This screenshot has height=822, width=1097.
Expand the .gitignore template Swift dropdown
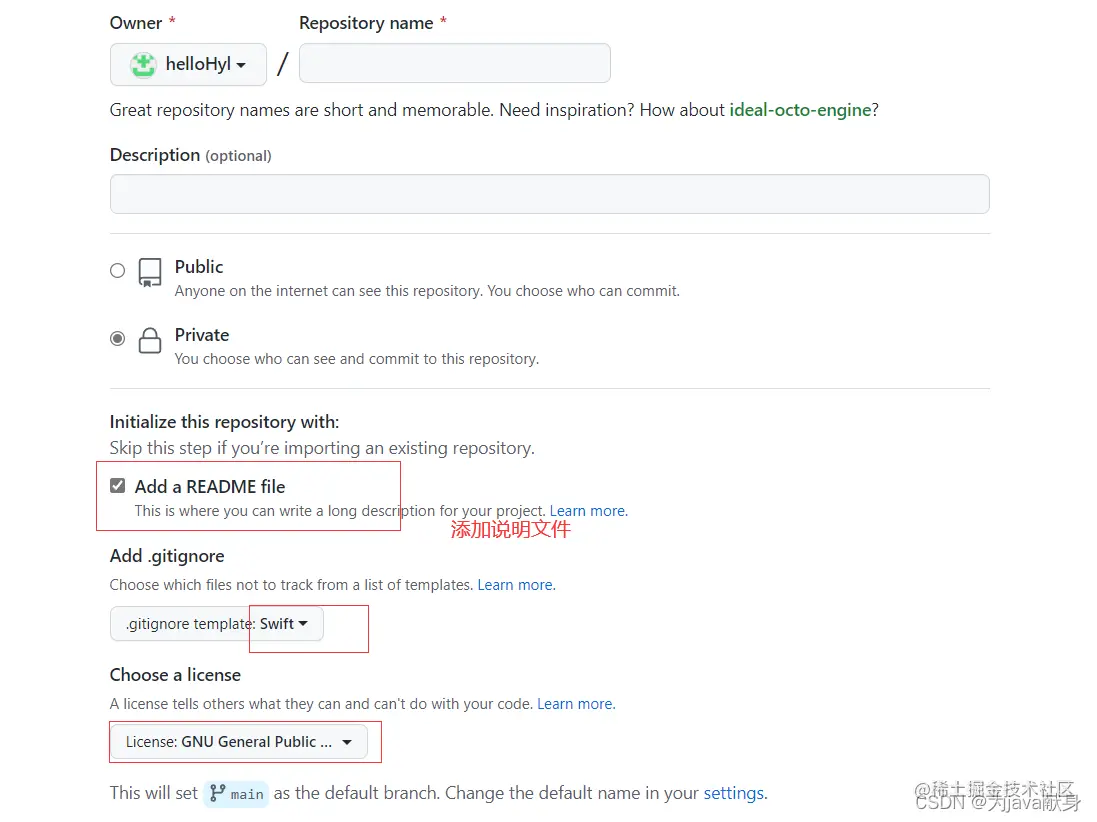click(217, 624)
